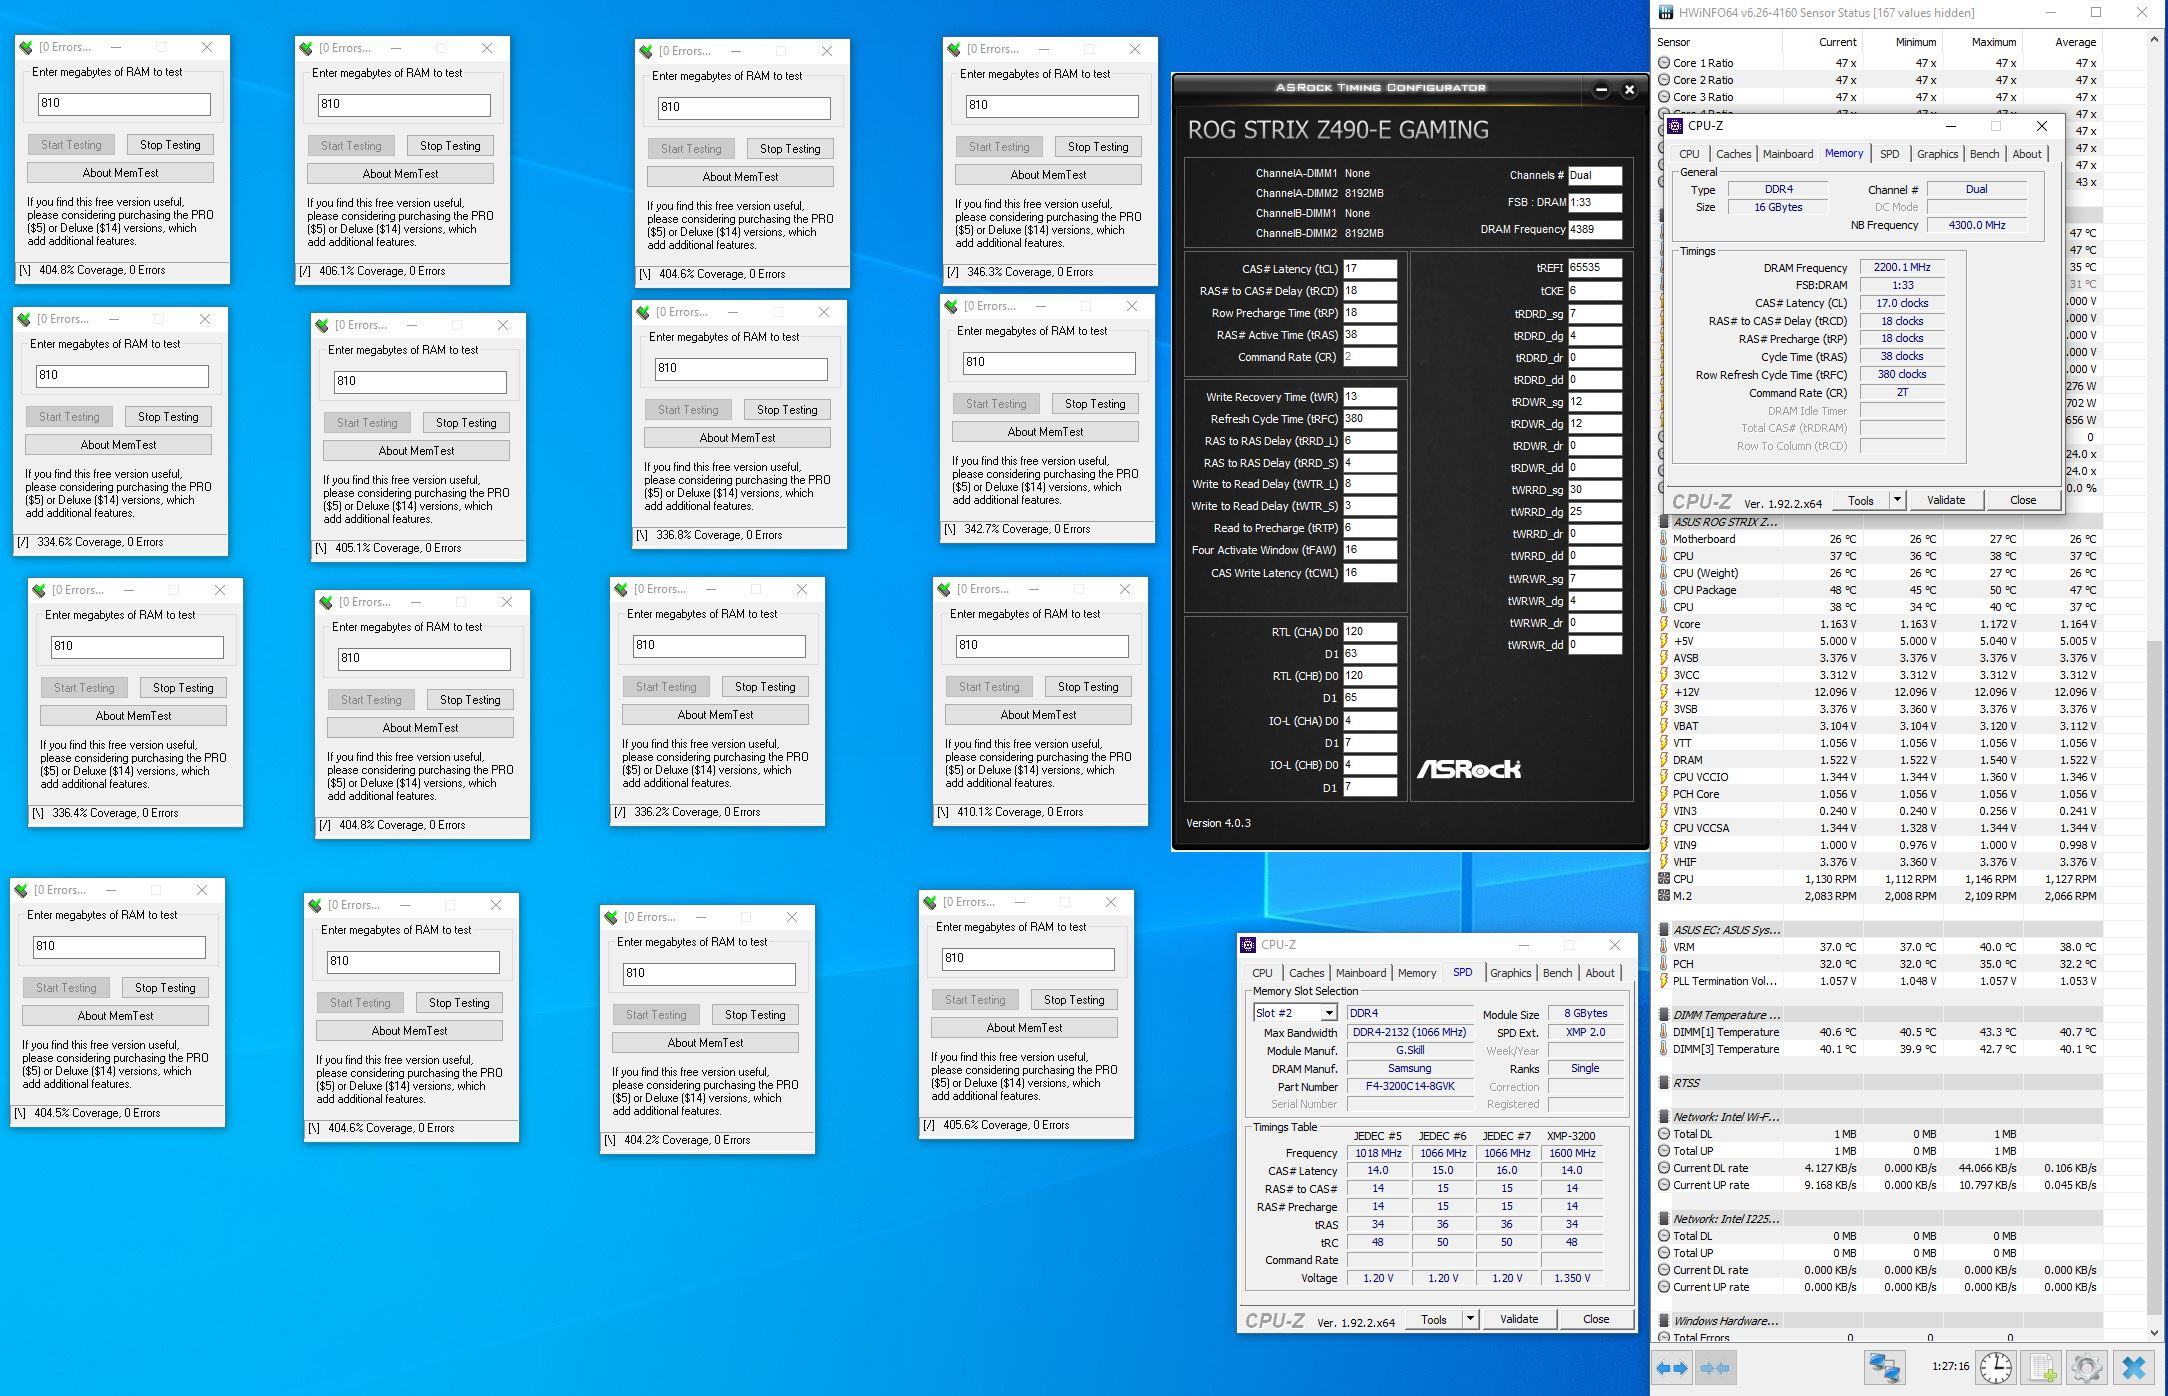Screen dimensions: 2168x1396
Task: Stop Testing in 405.6% coverage MemTest
Action: (x=1074, y=1000)
